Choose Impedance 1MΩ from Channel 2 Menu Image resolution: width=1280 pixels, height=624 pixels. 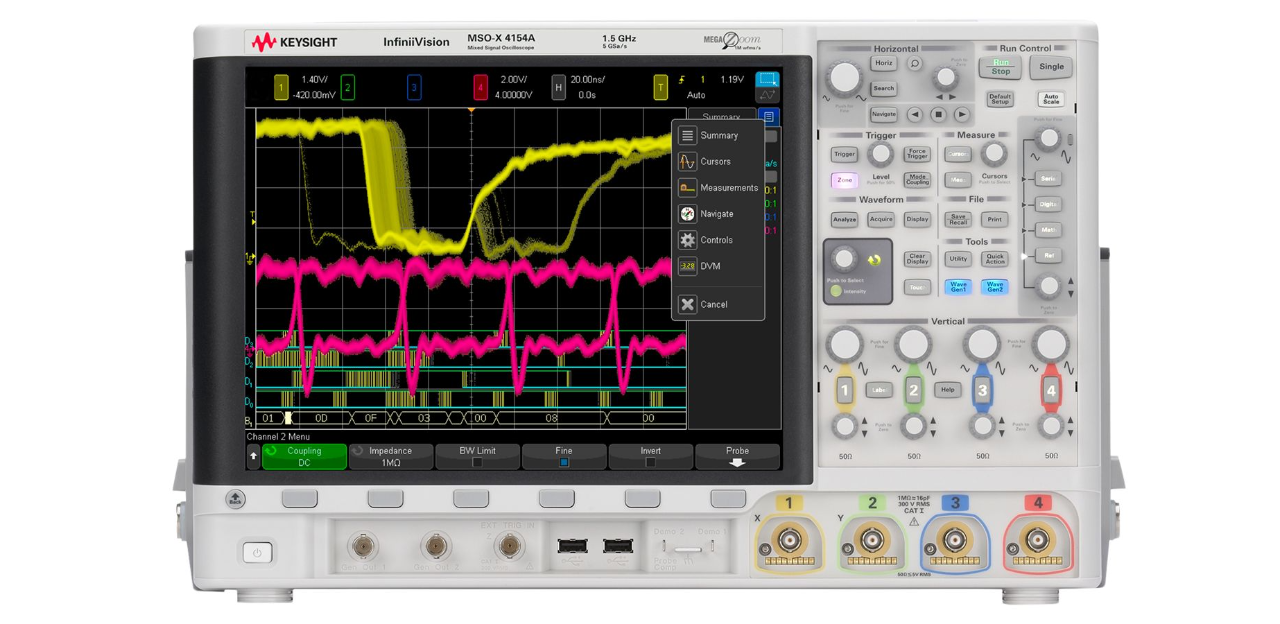tap(389, 455)
